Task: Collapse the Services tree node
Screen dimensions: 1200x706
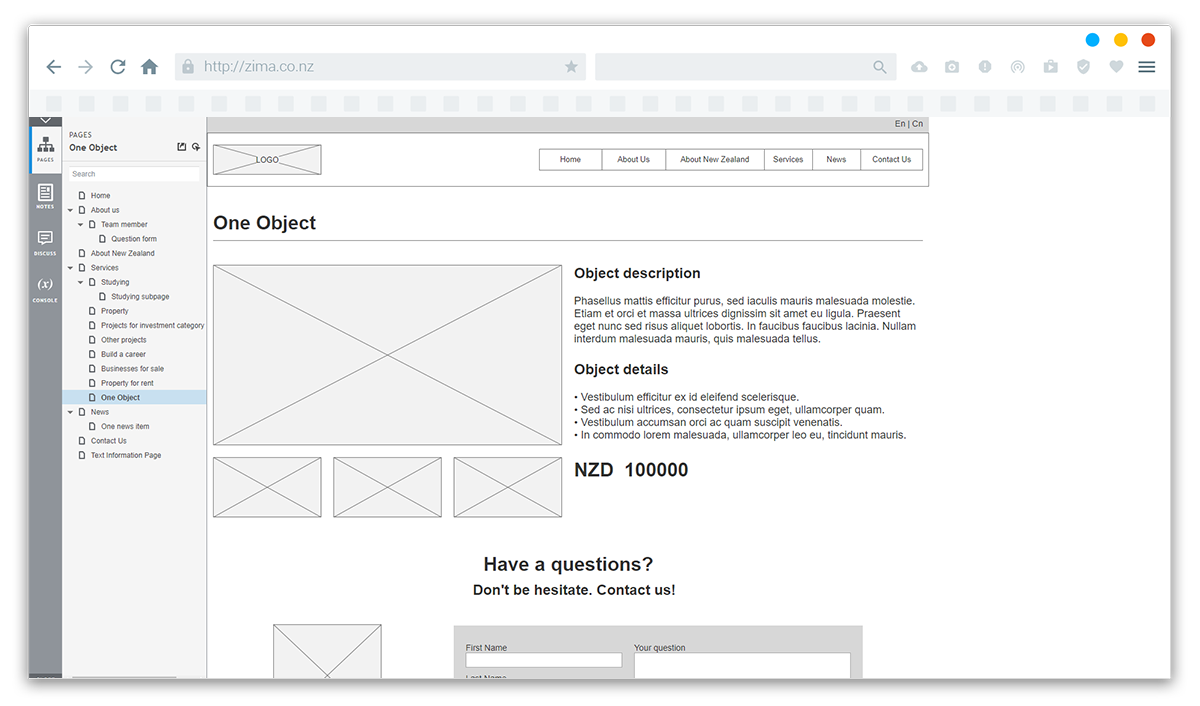Action: pos(70,268)
